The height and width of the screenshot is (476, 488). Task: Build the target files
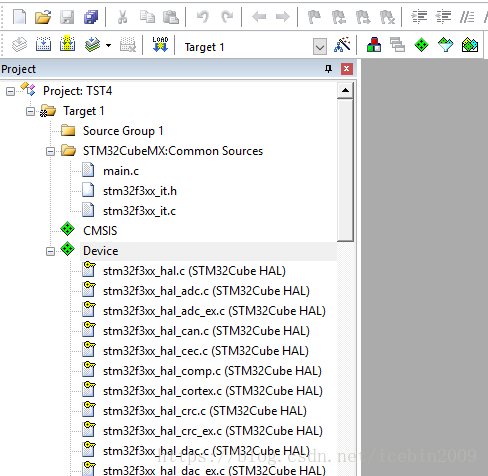pos(43,45)
